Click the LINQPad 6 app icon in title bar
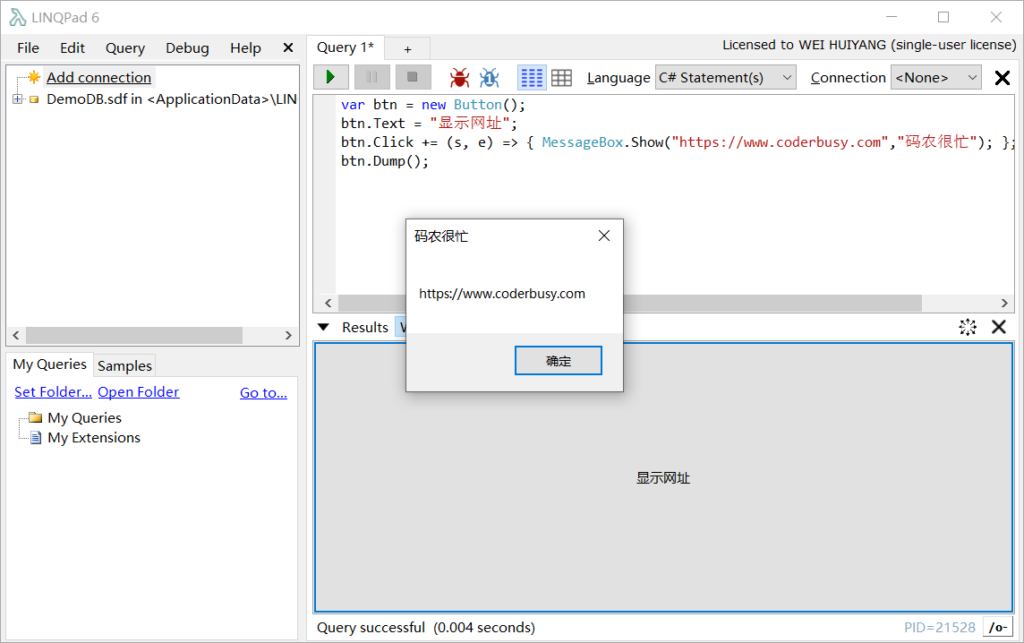The width and height of the screenshot is (1024, 643). pos(18,18)
